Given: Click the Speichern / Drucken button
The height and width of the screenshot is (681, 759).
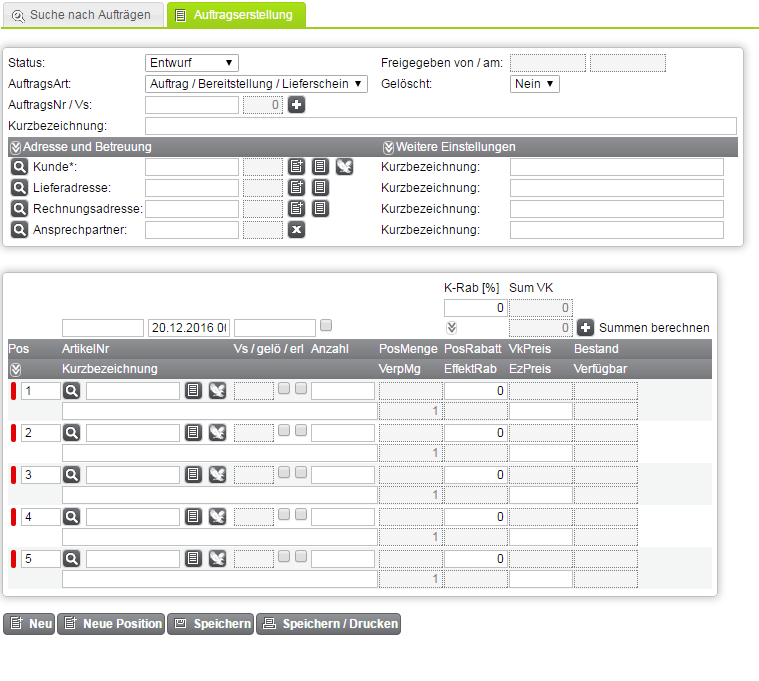Looking at the screenshot, I should point(329,624).
